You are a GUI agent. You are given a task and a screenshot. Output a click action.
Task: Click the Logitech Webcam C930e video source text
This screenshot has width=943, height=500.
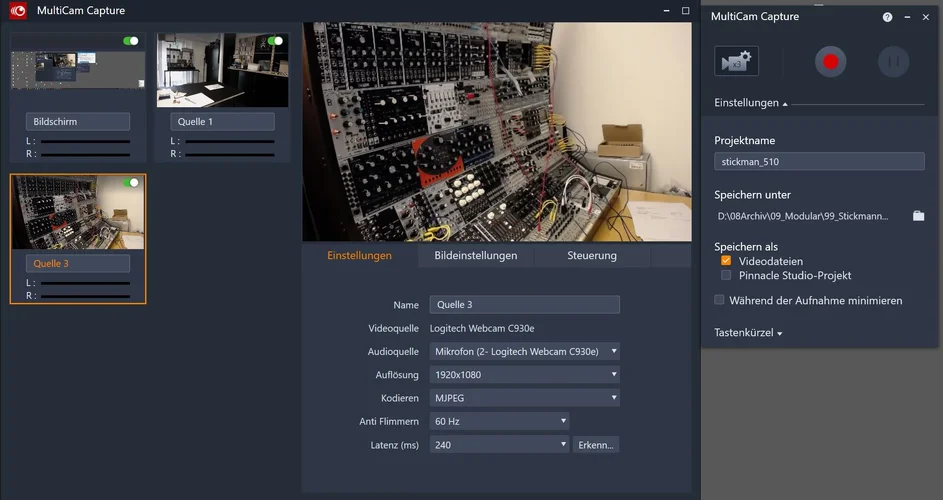pos(482,328)
